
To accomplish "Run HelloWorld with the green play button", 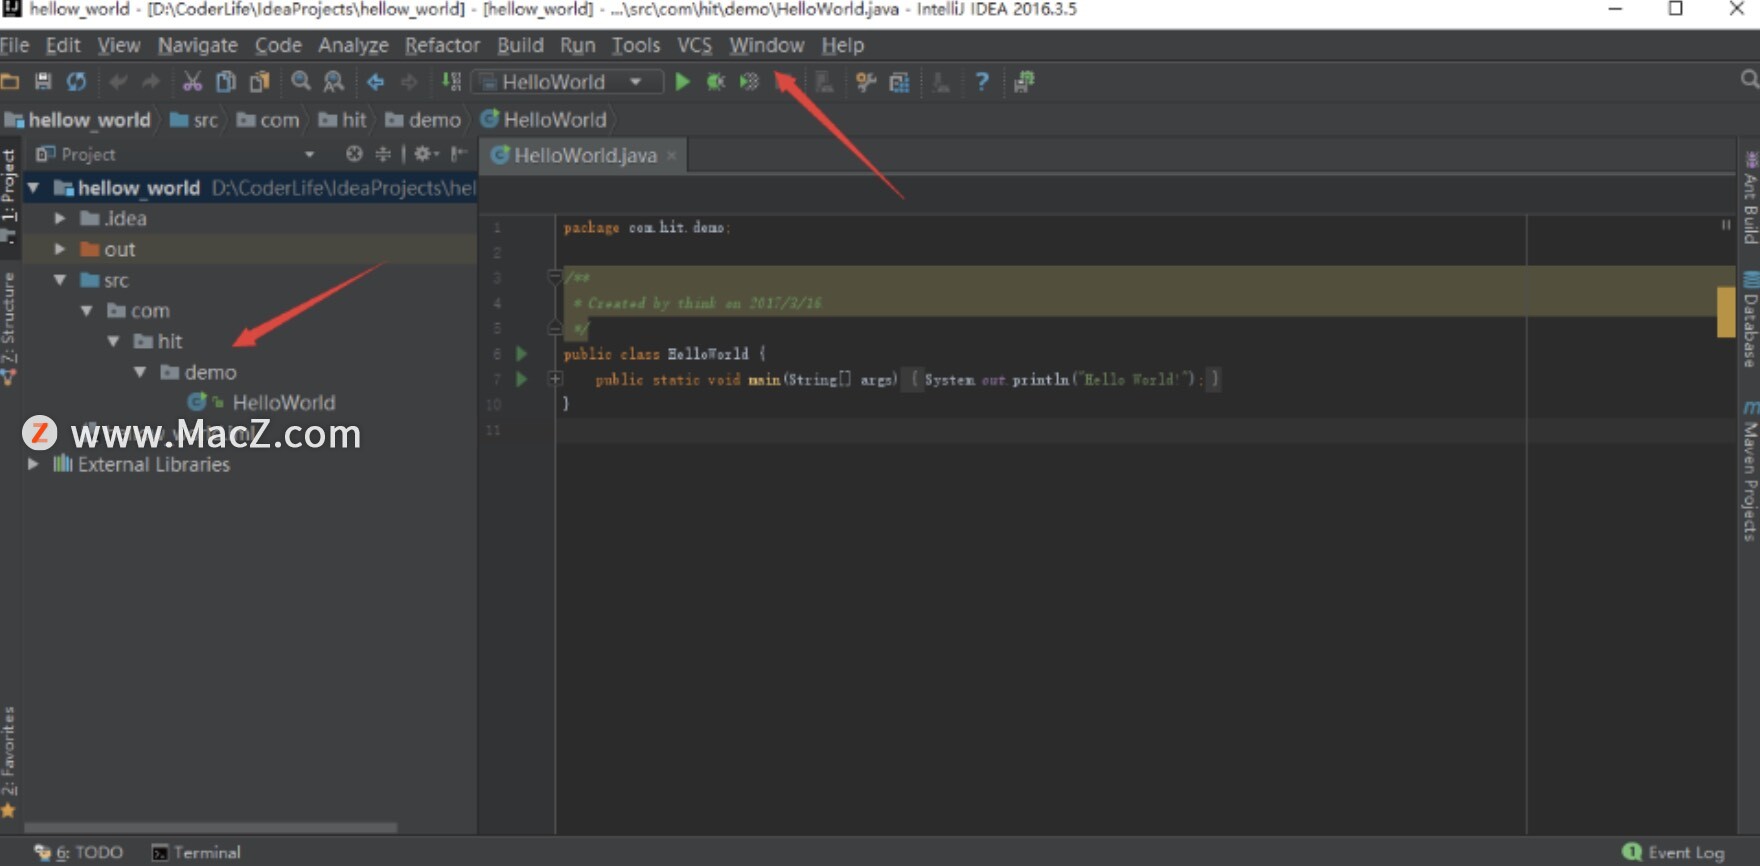I will pos(682,82).
